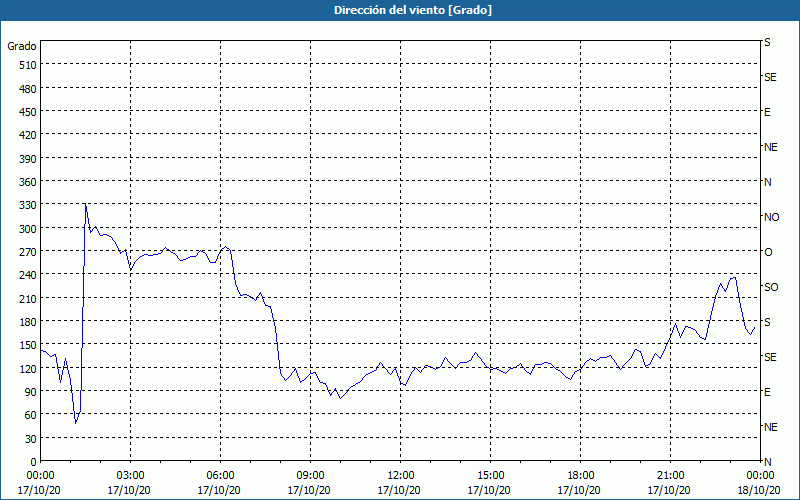Select the "480" value on the degree axis
This screenshot has width=800, height=500.
pyautogui.click(x=28, y=89)
